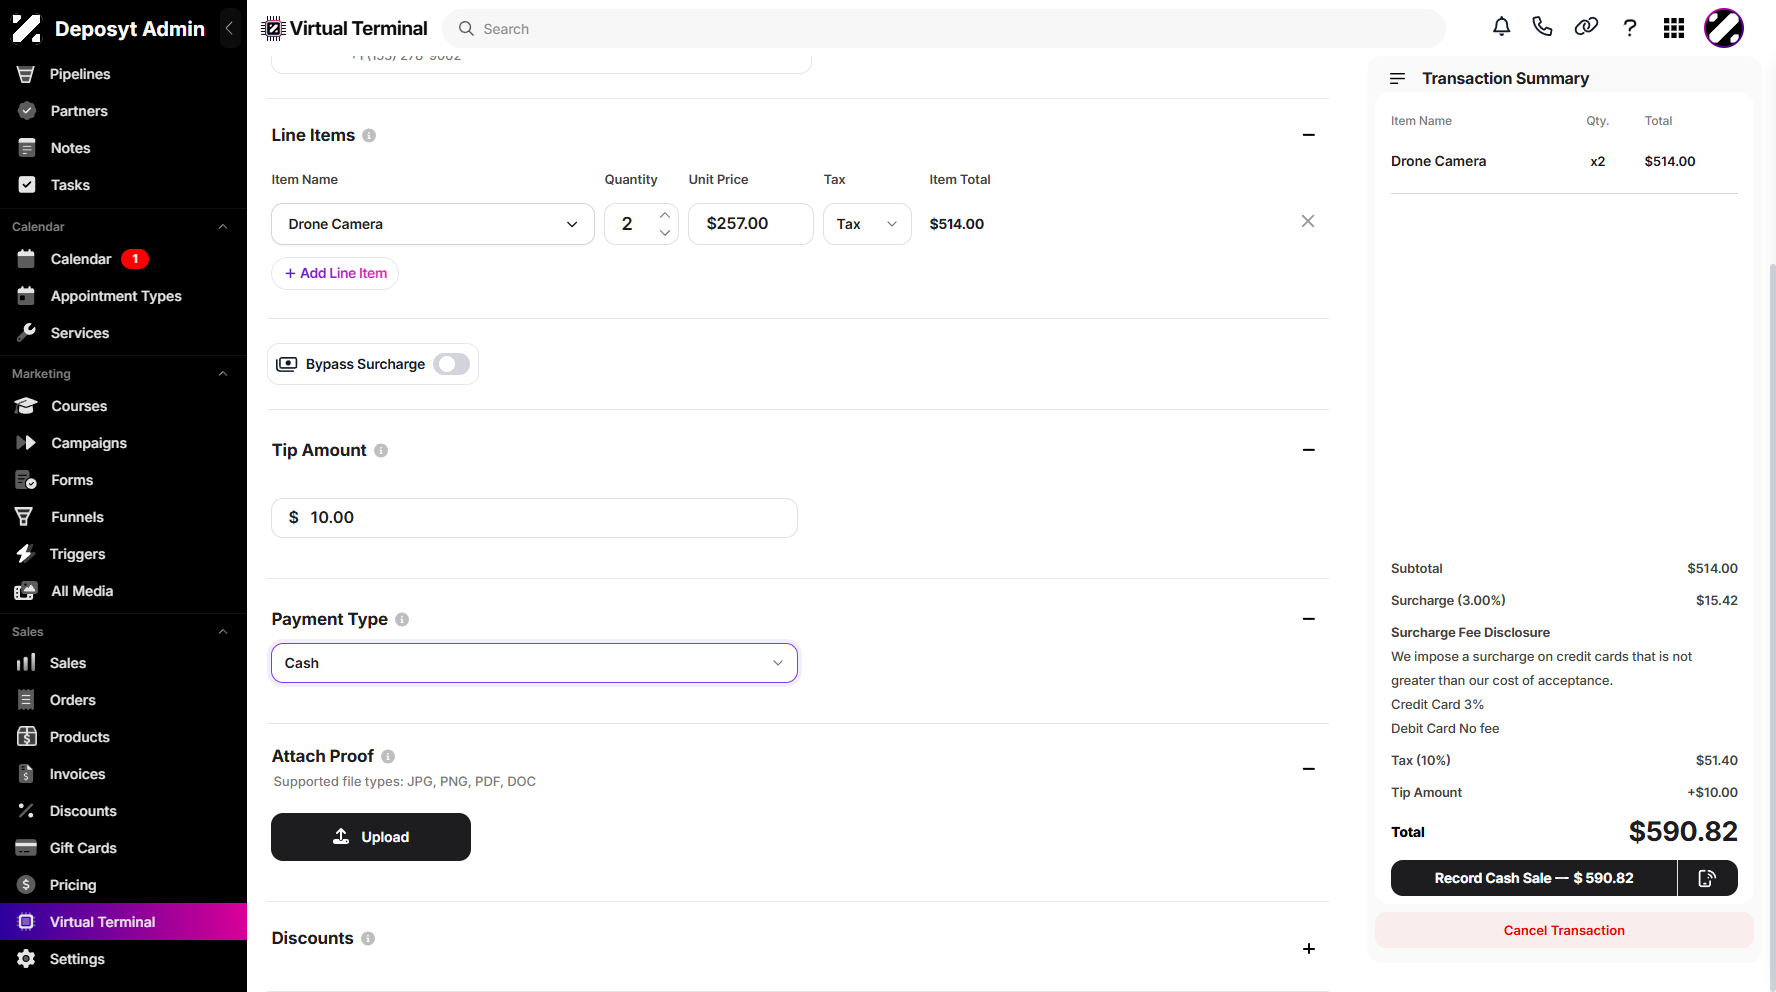1776x992 pixels.
Task: Collapse the Attach Proof section
Action: [x=1309, y=769]
